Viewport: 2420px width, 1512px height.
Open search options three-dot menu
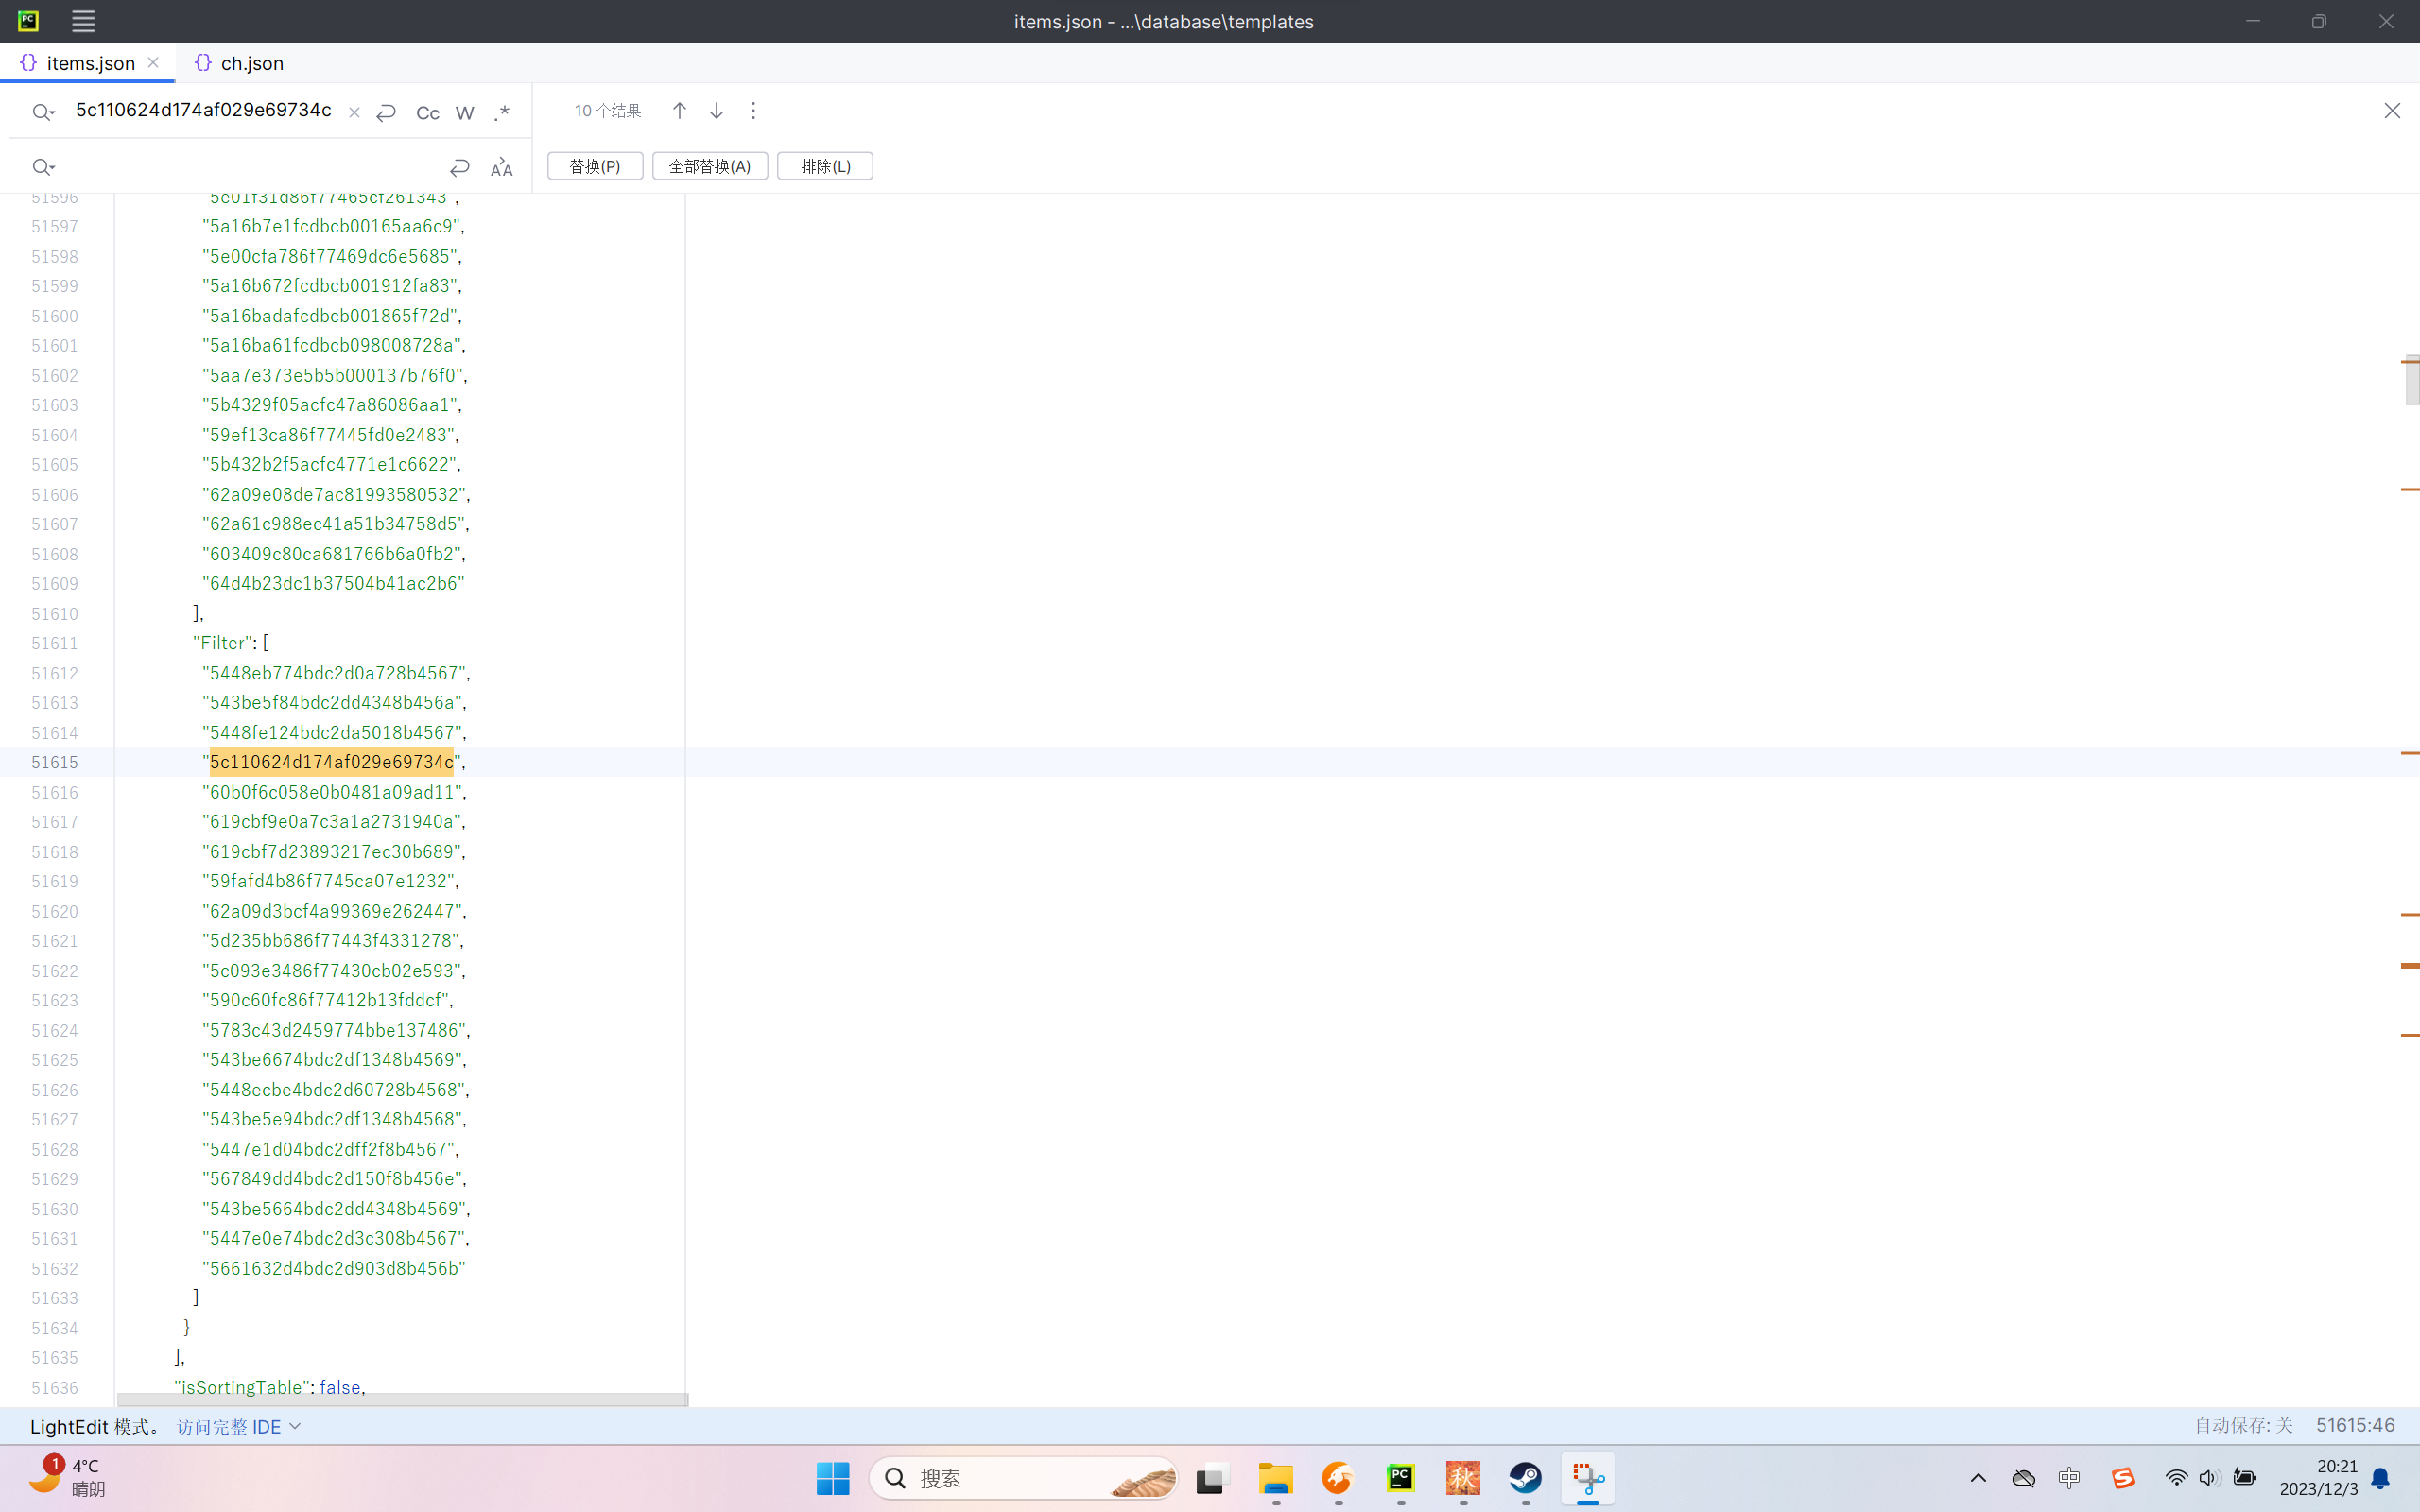pyautogui.click(x=753, y=111)
